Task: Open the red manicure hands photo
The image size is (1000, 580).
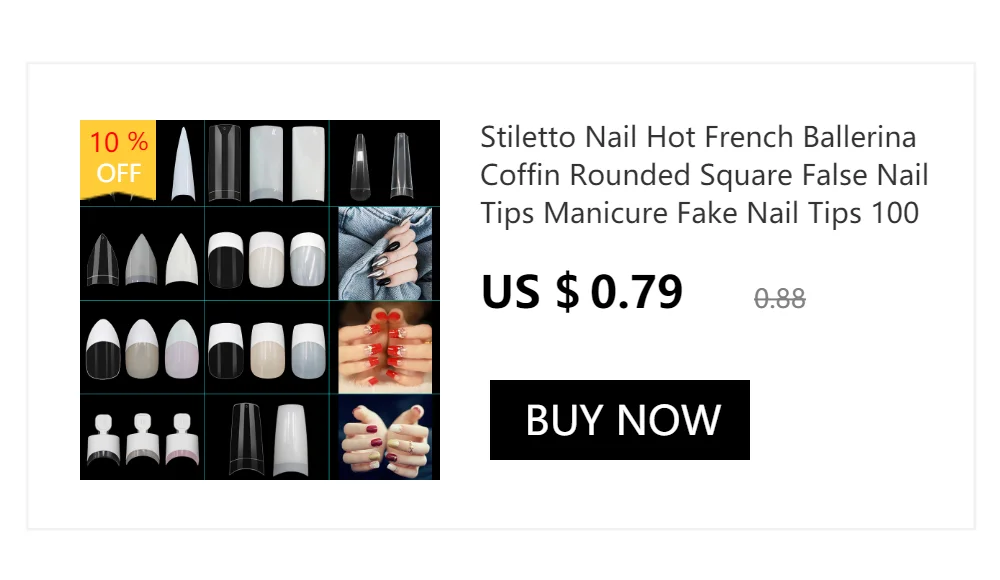Action: tap(385, 348)
